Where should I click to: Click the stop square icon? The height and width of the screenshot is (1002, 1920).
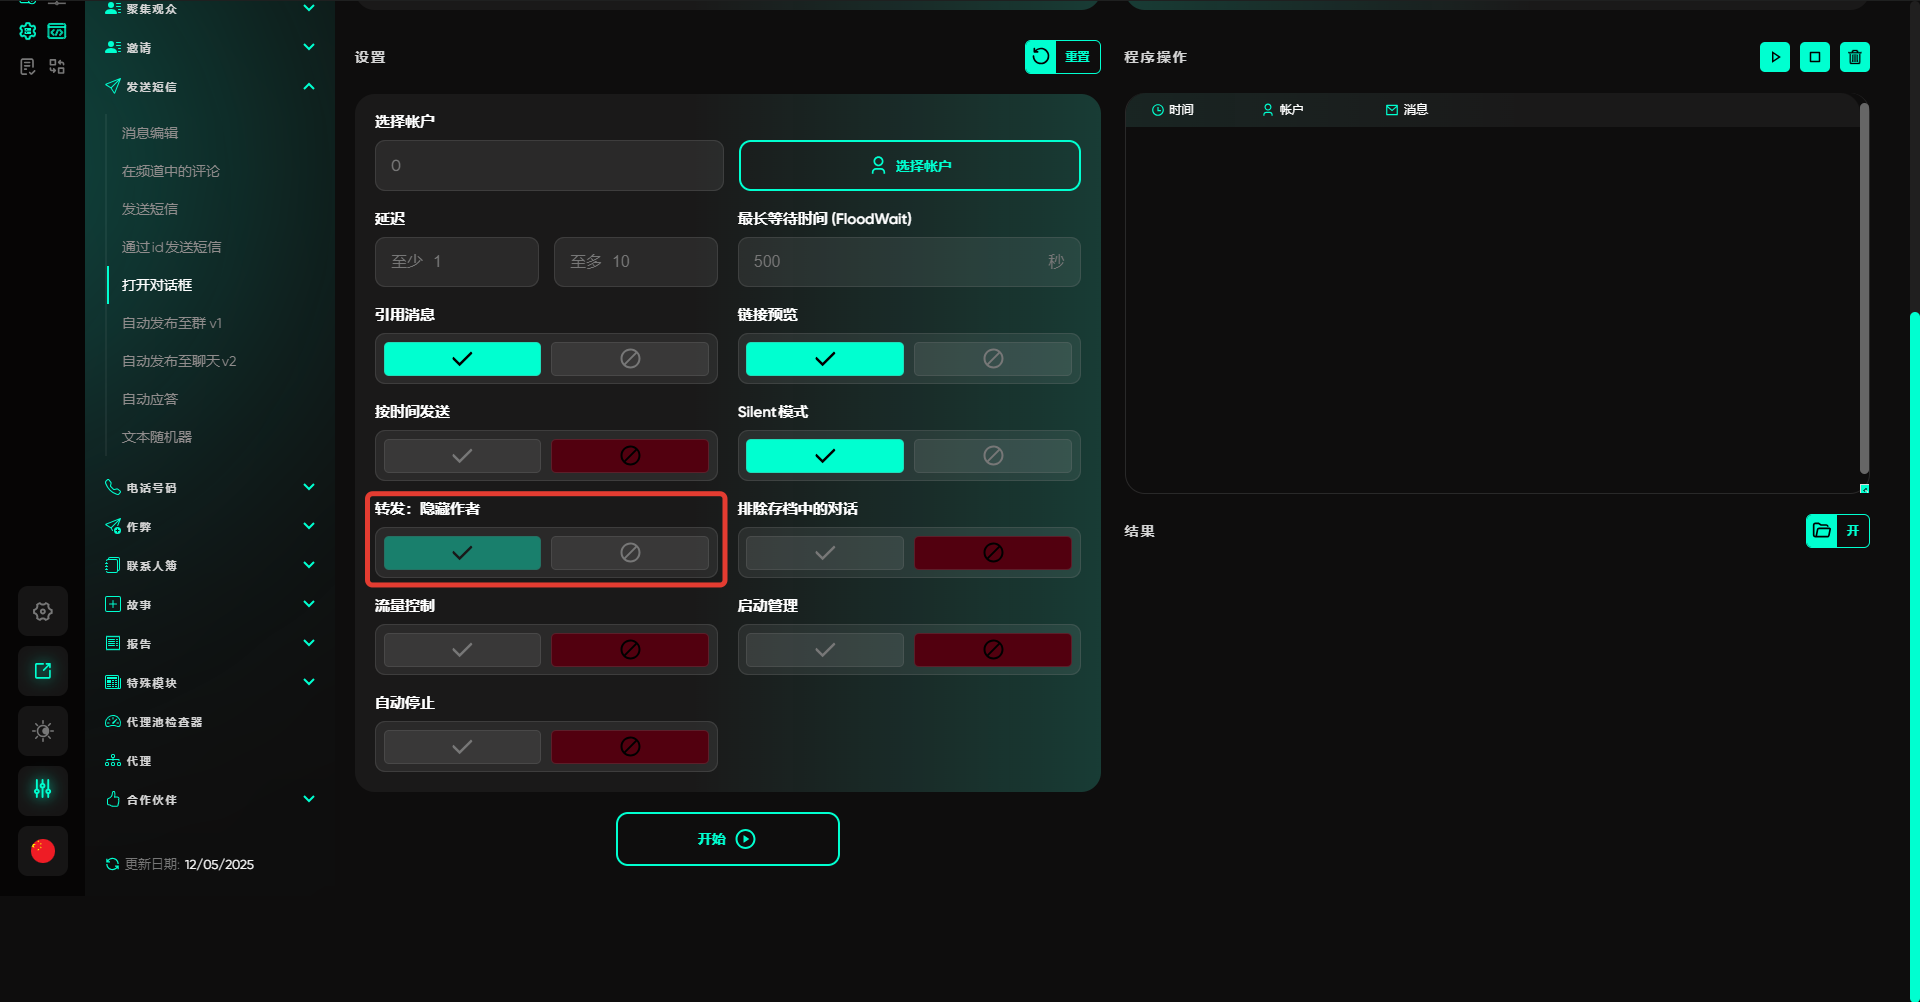pos(1814,57)
